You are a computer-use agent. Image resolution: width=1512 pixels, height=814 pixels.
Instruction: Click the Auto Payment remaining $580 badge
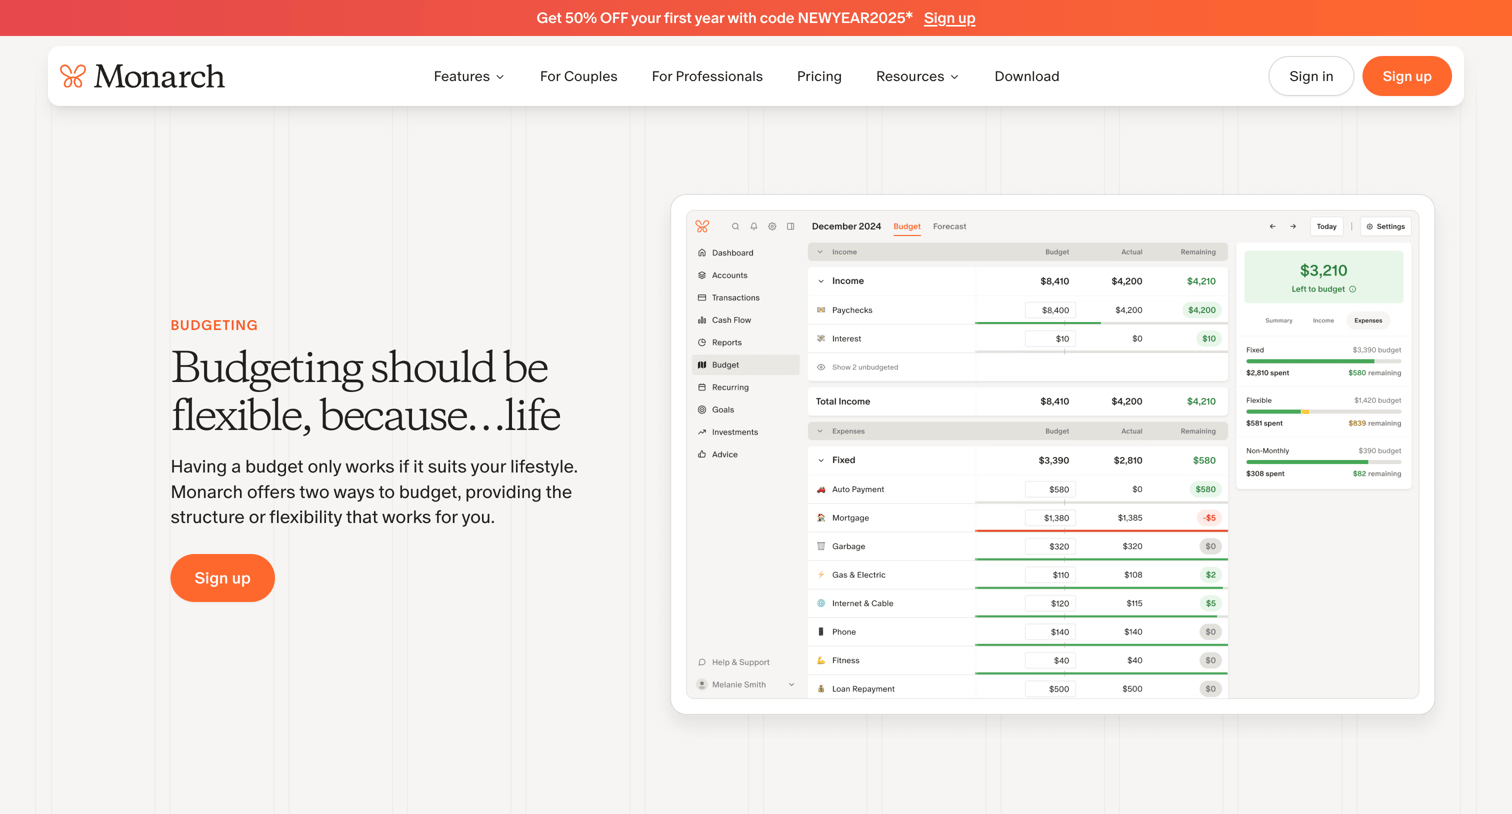(1205, 489)
